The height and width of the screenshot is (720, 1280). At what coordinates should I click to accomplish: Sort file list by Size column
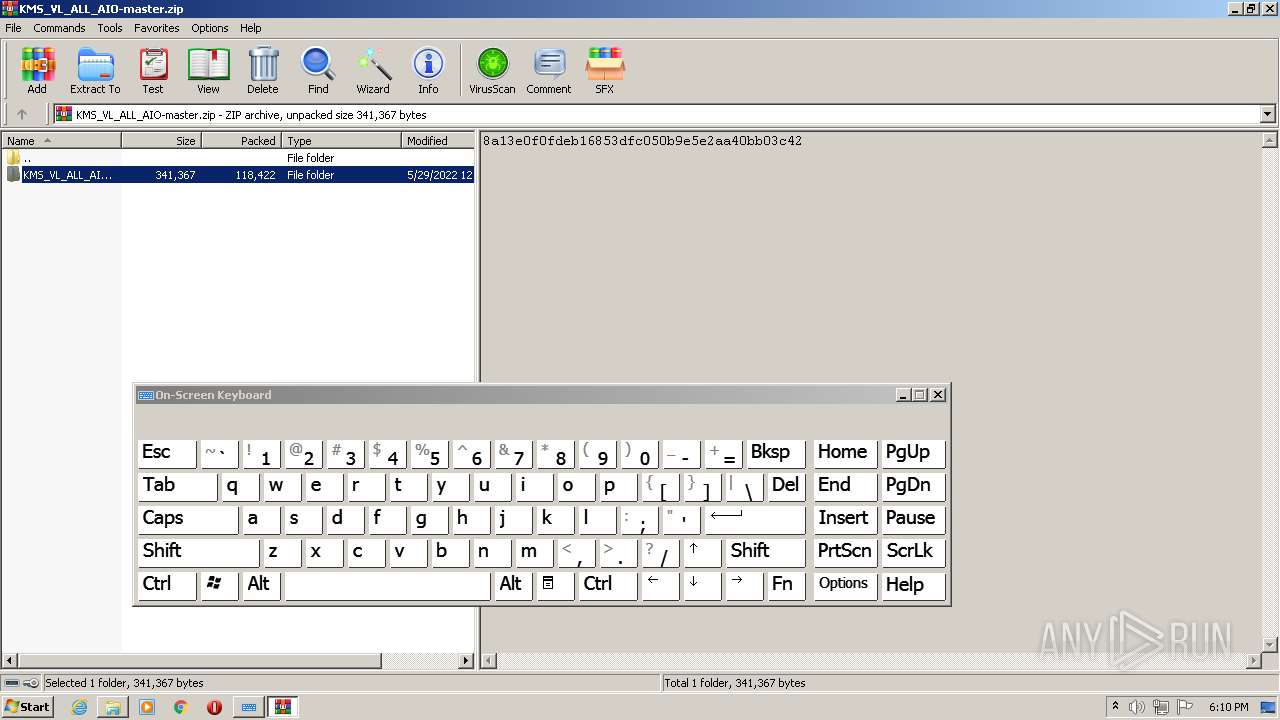(x=161, y=141)
